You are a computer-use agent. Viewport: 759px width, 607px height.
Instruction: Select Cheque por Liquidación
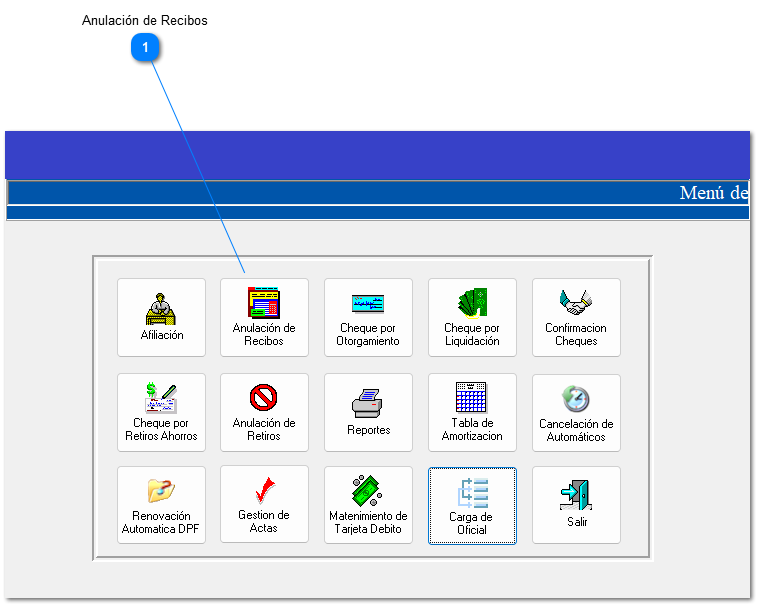[472, 317]
